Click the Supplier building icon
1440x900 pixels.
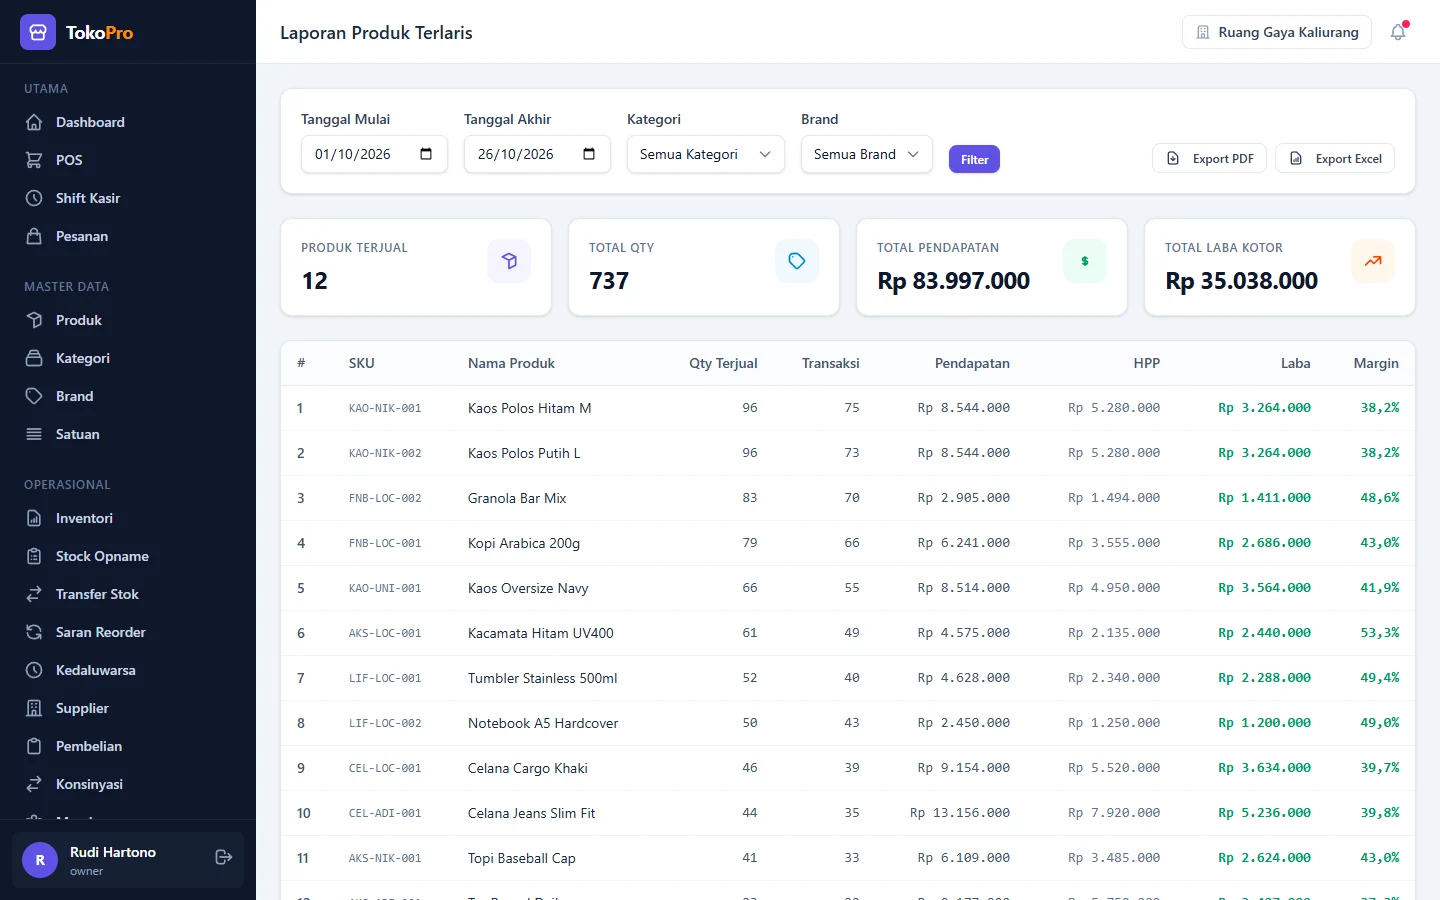coord(34,708)
